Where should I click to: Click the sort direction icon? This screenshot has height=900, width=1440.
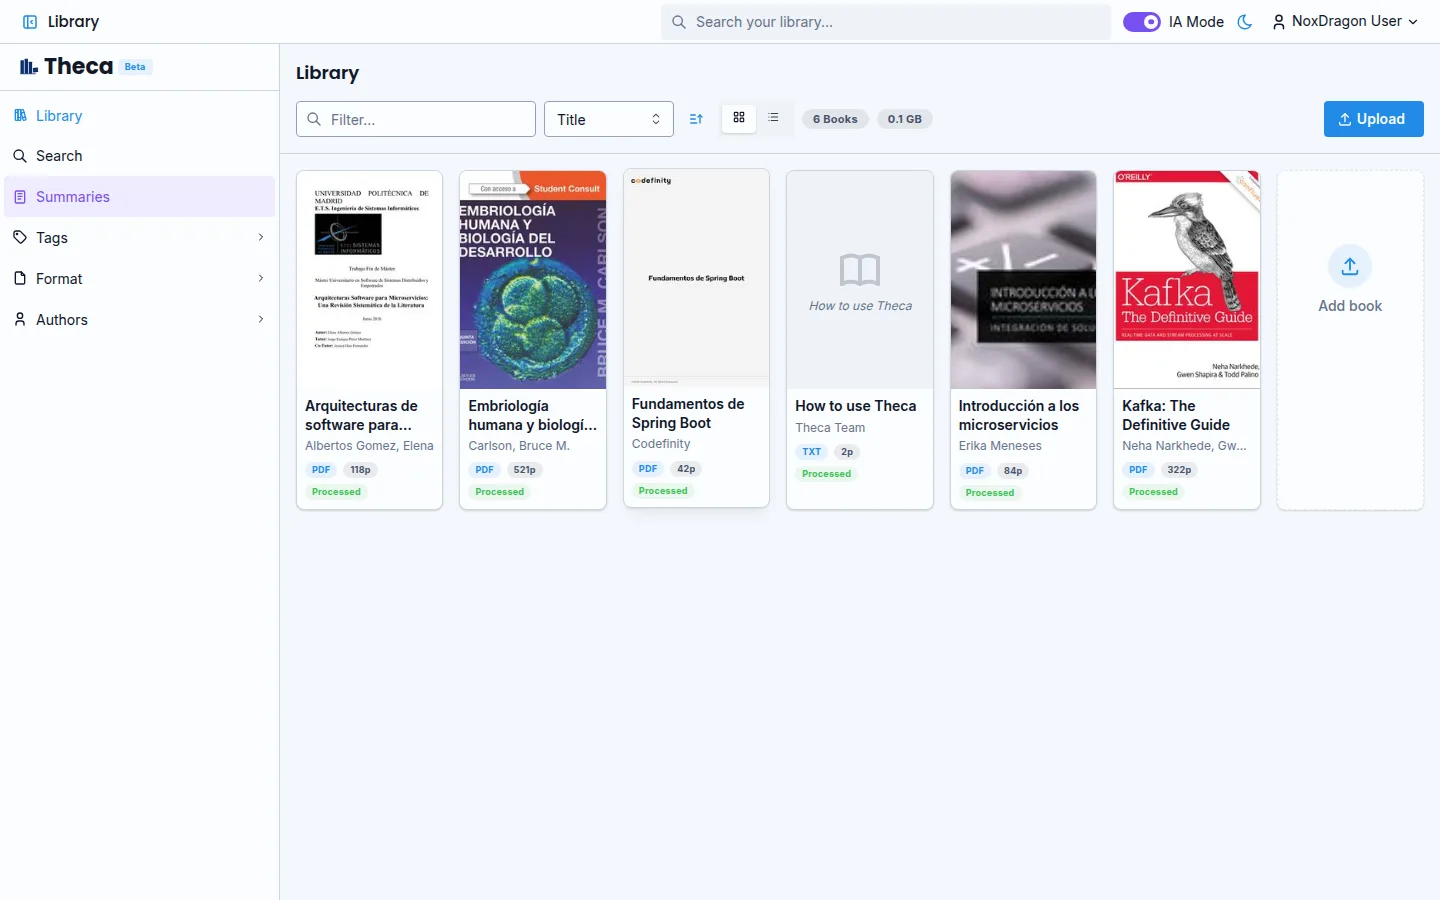point(696,119)
